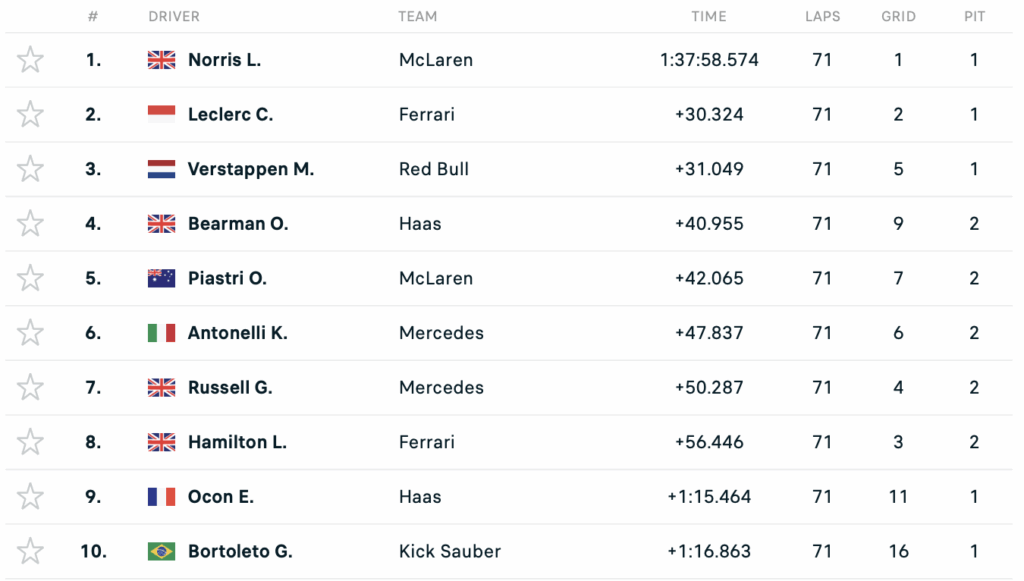1024x581 pixels.
Task: Star the Ocon E. row
Action: [31, 496]
